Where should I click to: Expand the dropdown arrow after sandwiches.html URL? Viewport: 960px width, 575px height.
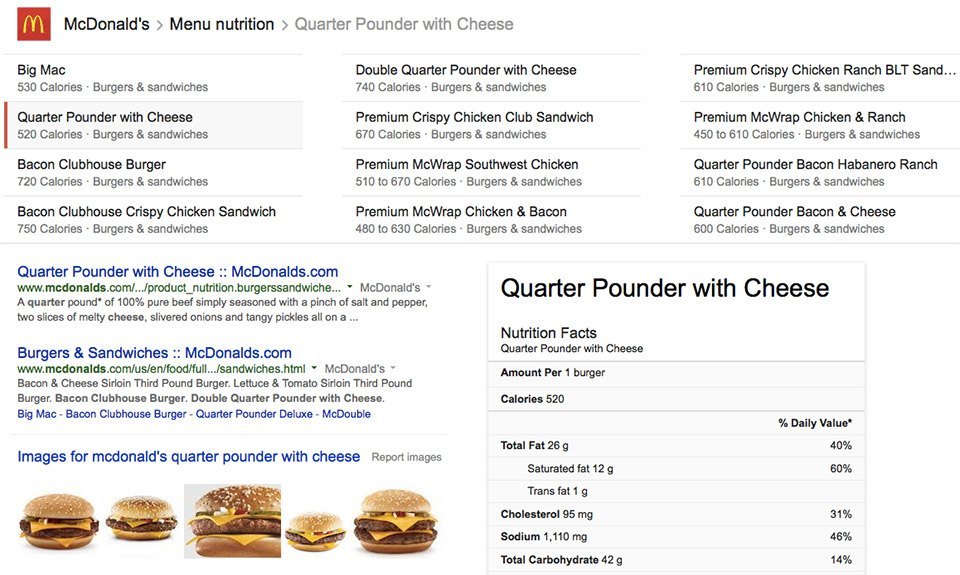(315, 369)
